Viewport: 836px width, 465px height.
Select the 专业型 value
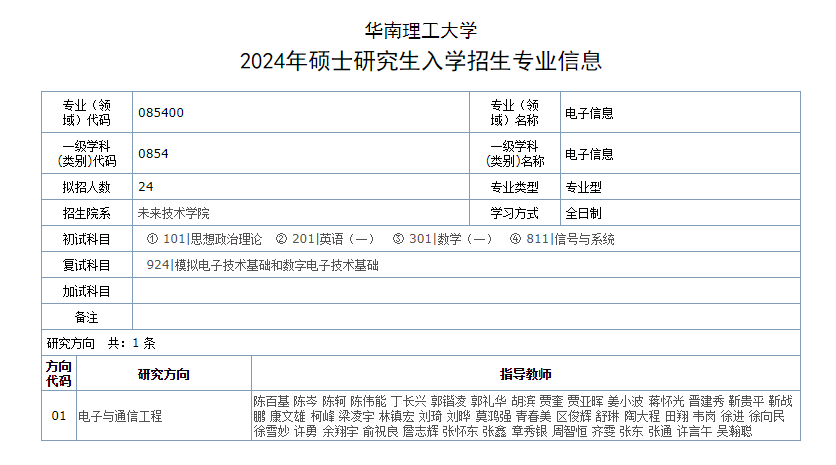(x=583, y=187)
